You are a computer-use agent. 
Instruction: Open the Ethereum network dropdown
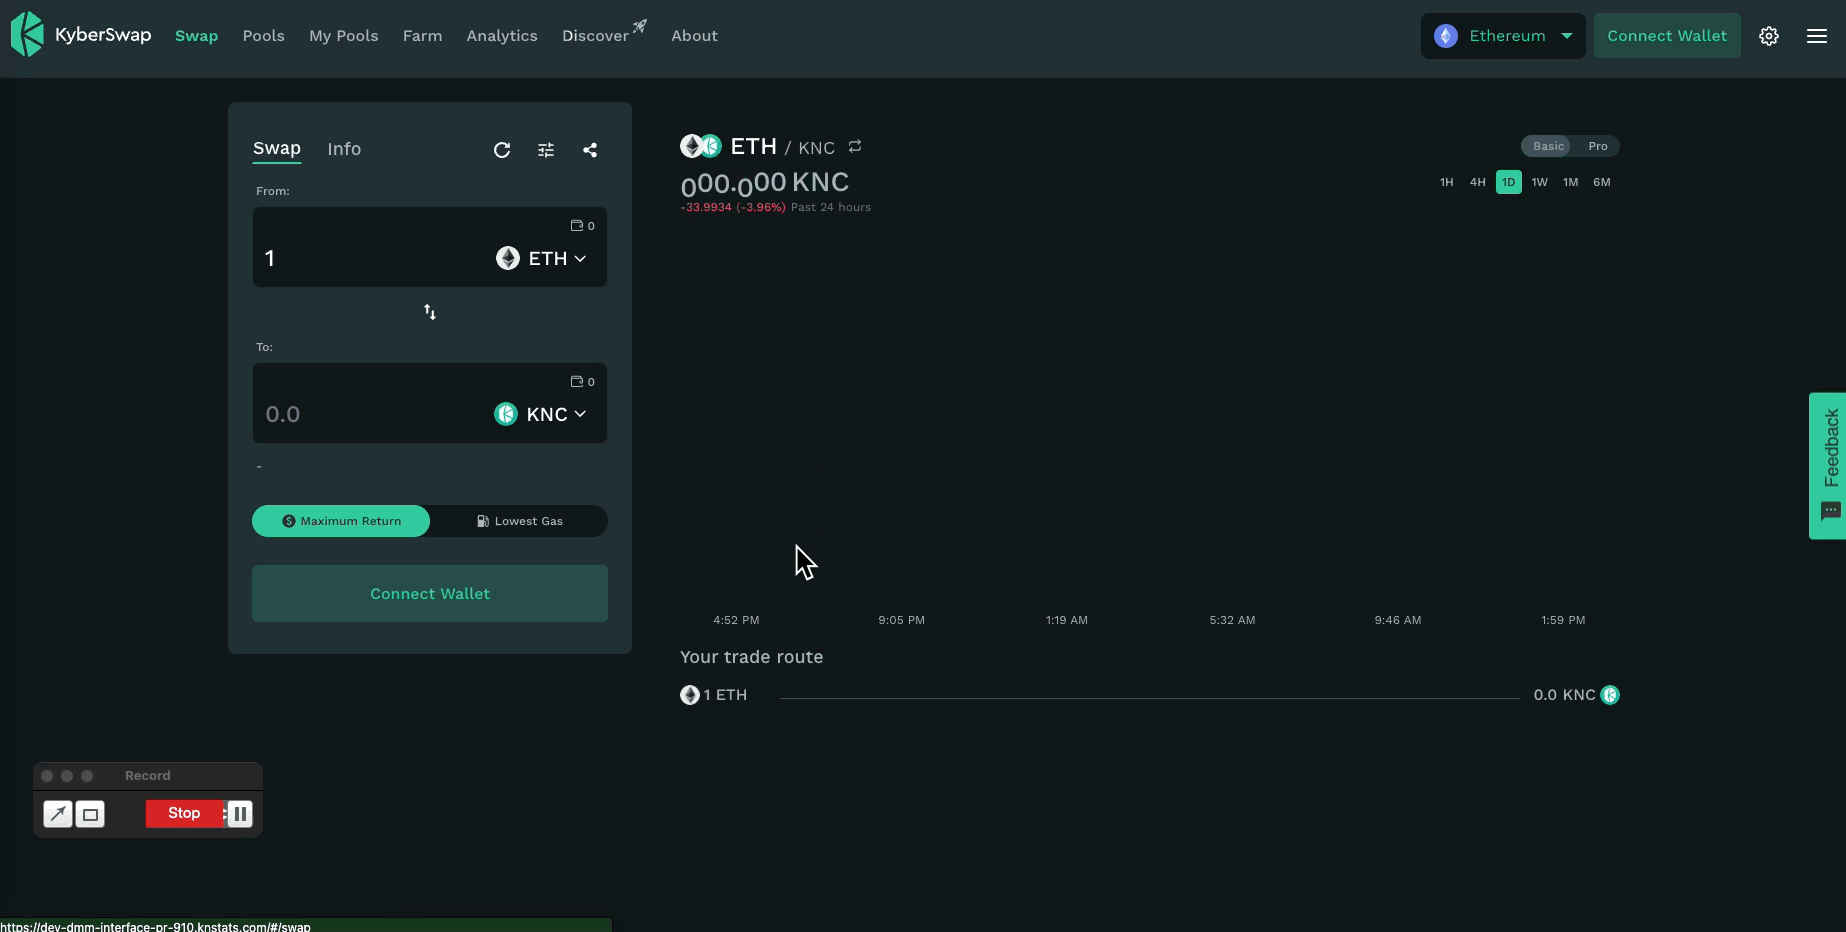(1503, 36)
